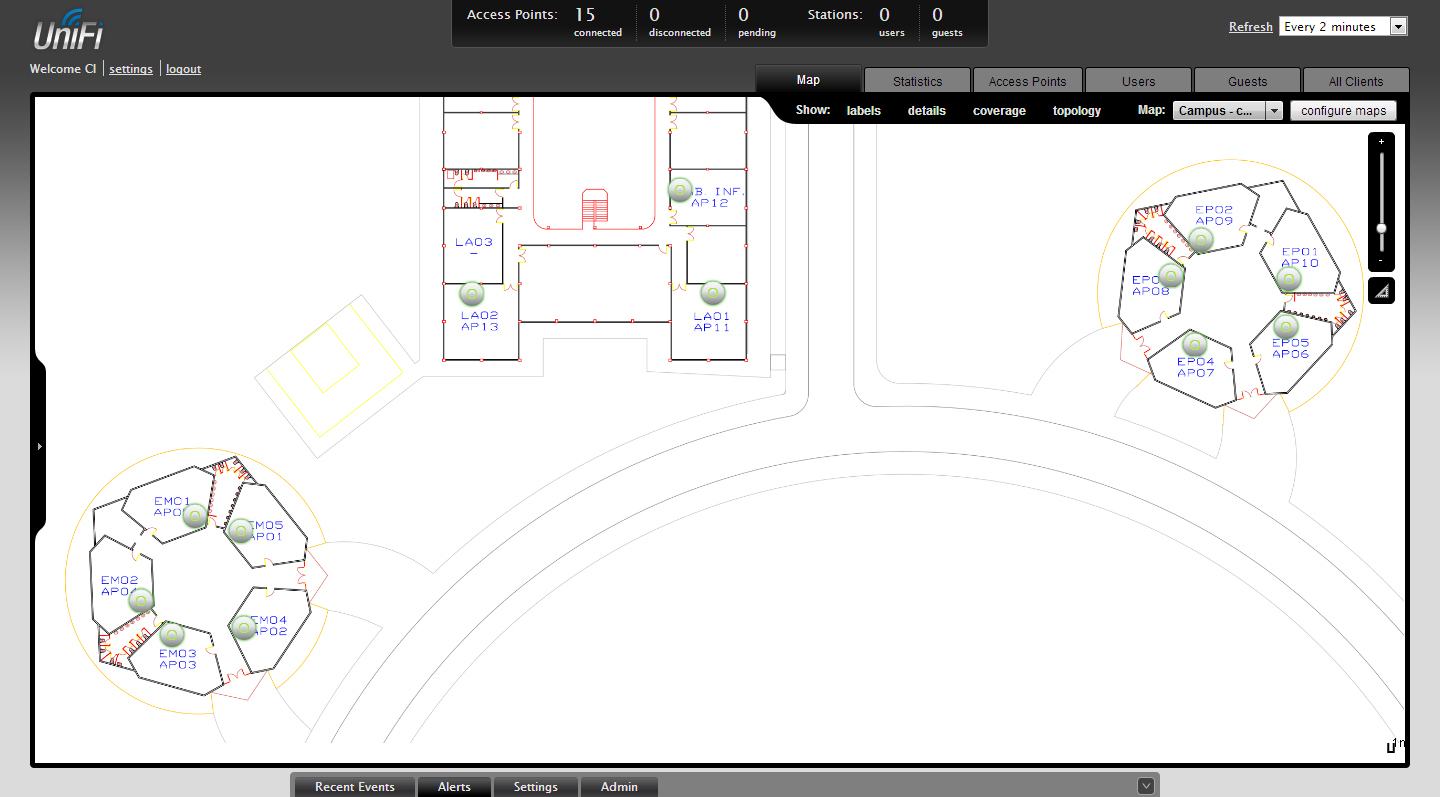Select the EM04 AP02 access point marker
Image resolution: width=1440 pixels, height=797 pixels.
click(244, 627)
